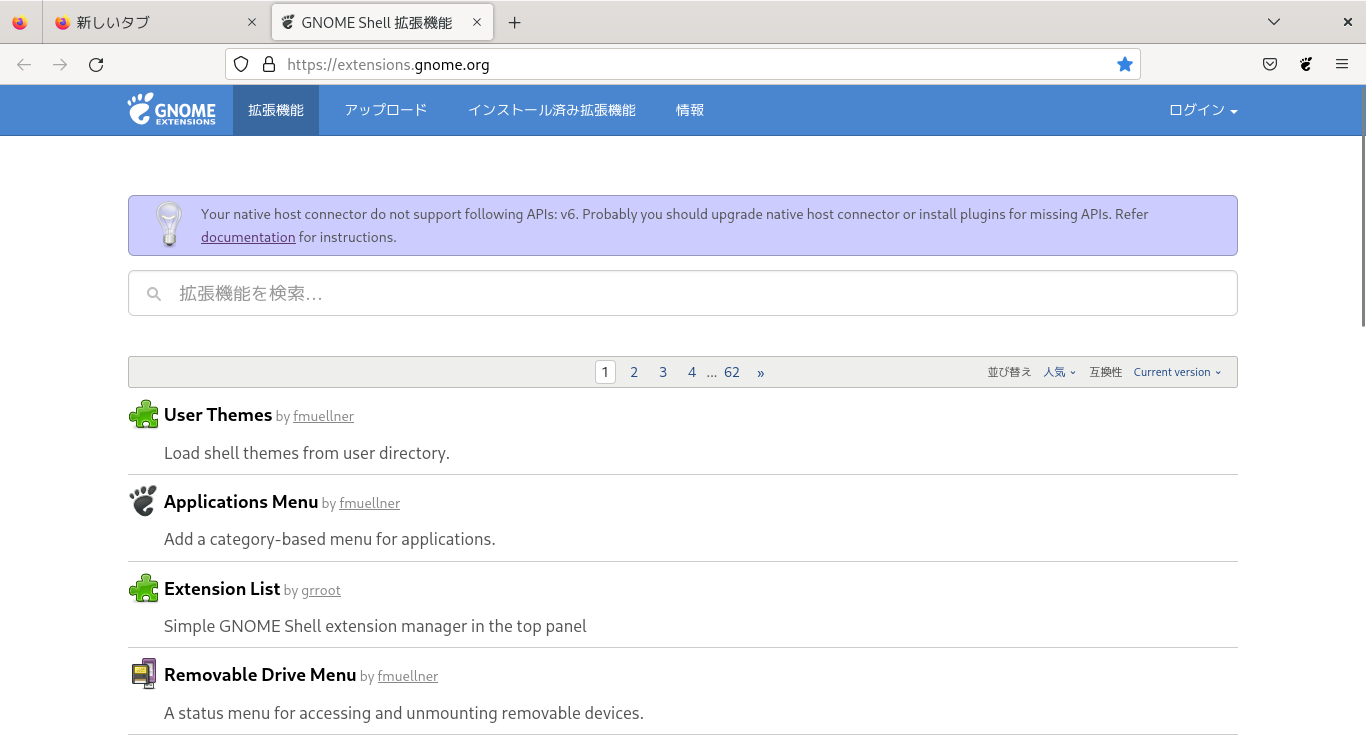Open インストール済み拡張機能 page
1366x736 pixels.
point(552,110)
